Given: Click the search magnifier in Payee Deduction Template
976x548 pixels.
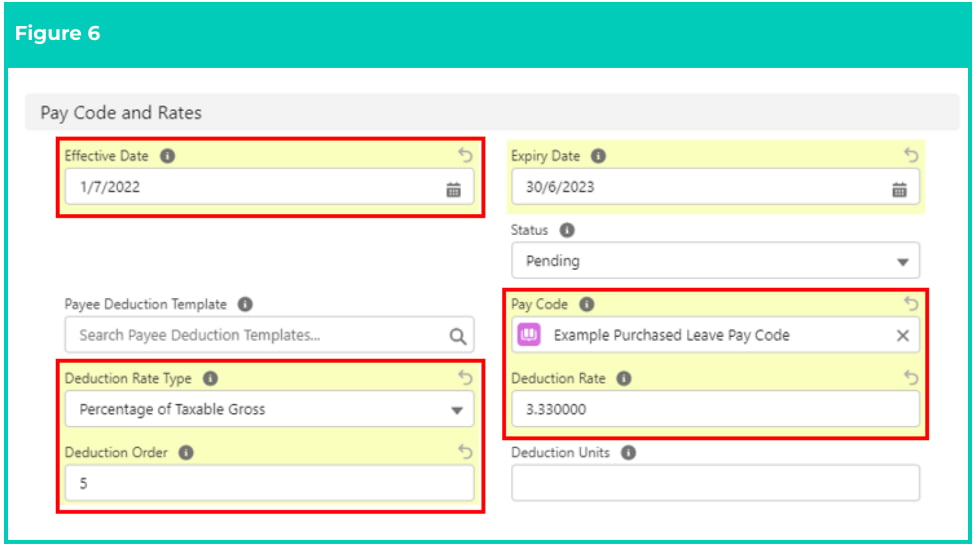Looking at the screenshot, I should coord(458,336).
